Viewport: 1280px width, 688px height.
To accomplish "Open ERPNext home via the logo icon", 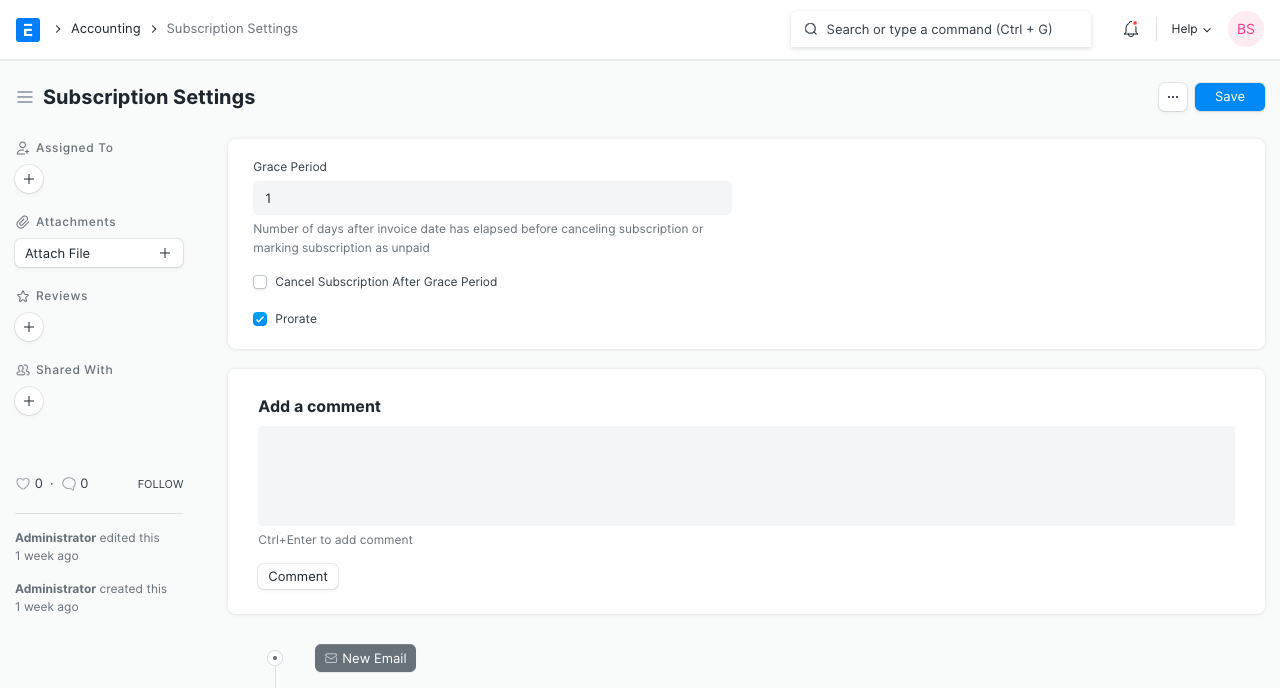I will coord(27,29).
